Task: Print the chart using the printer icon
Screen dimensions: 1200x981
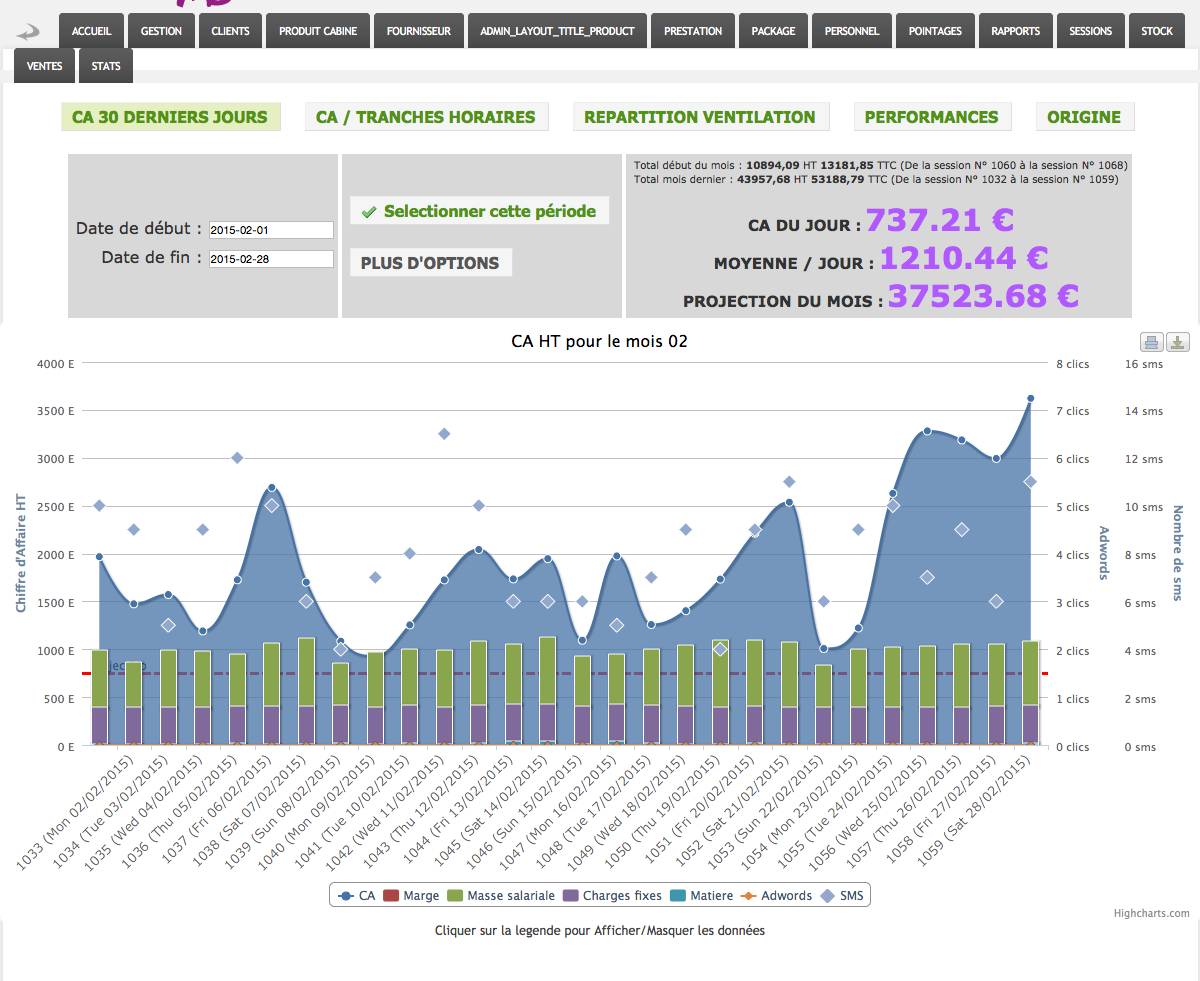Action: tap(1152, 343)
